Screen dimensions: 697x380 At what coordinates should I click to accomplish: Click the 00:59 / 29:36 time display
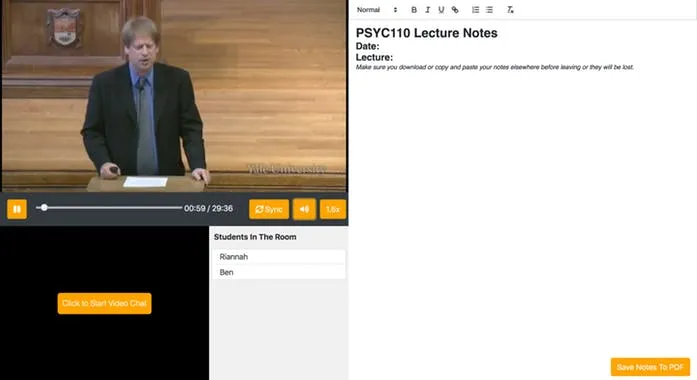pos(208,208)
